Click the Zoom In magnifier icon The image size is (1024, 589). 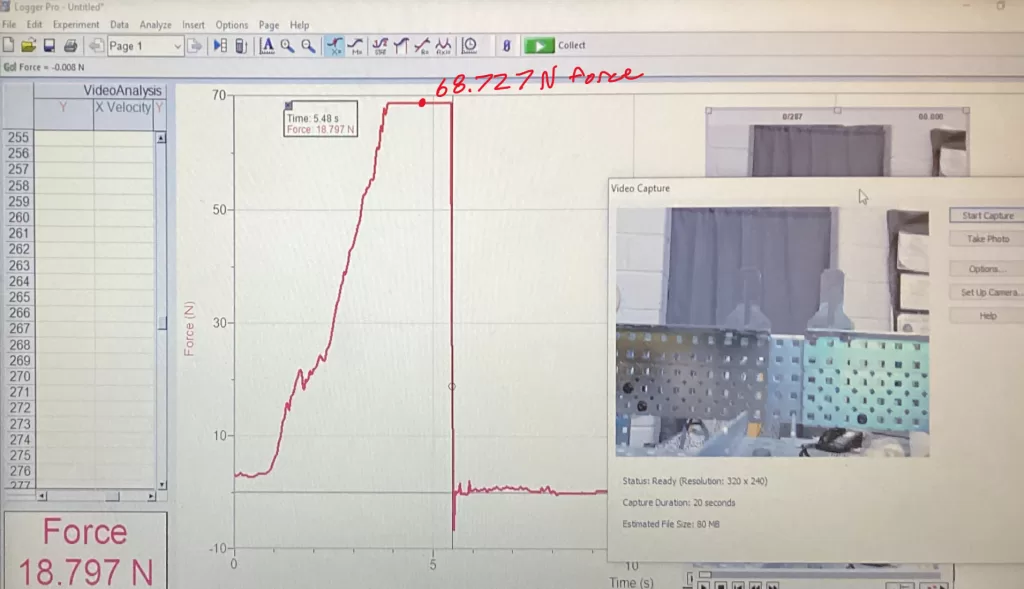tap(287, 46)
